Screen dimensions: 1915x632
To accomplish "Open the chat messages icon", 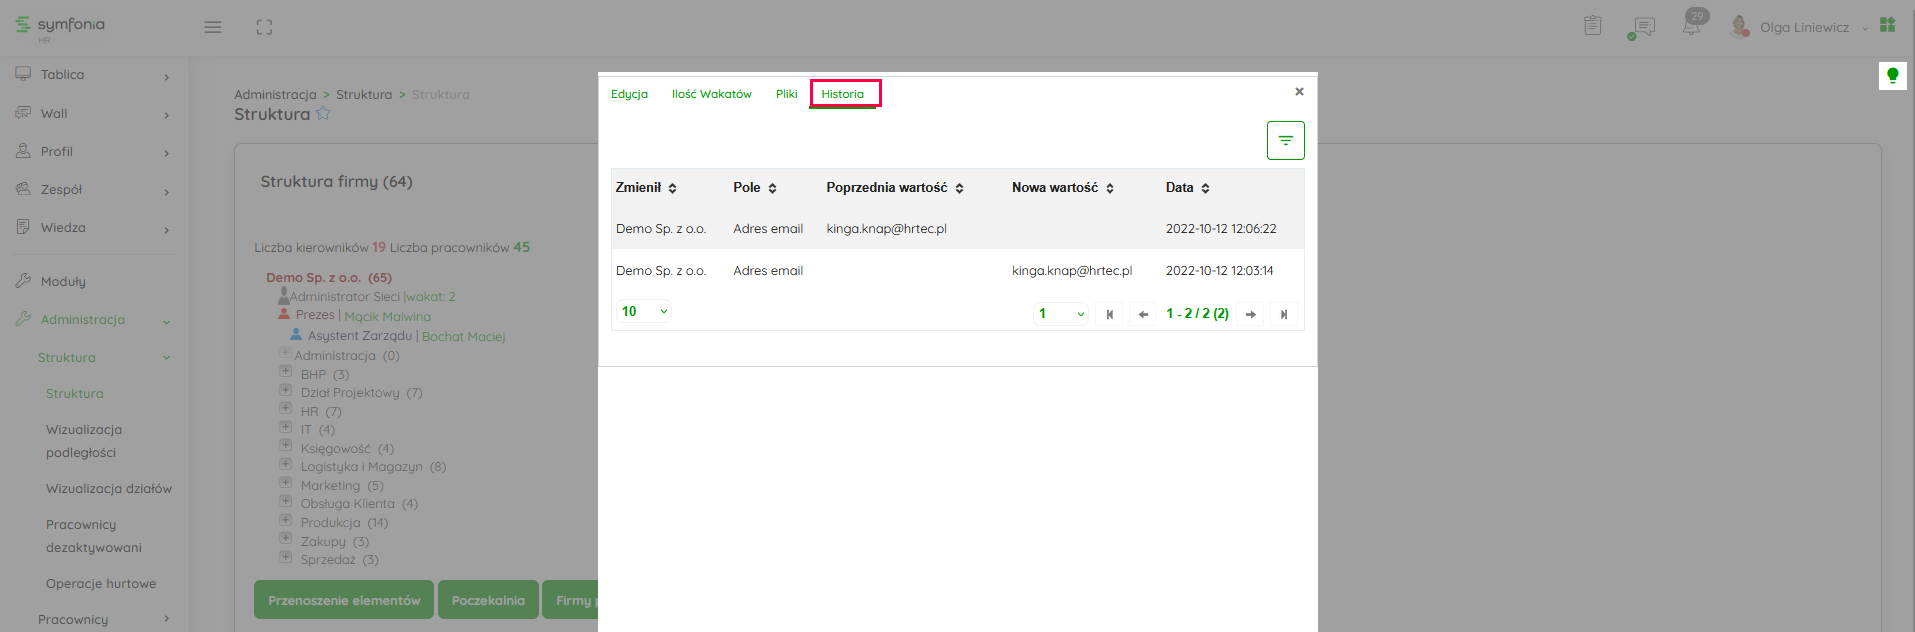I will pyautogui.click(x=1641, y=27).
